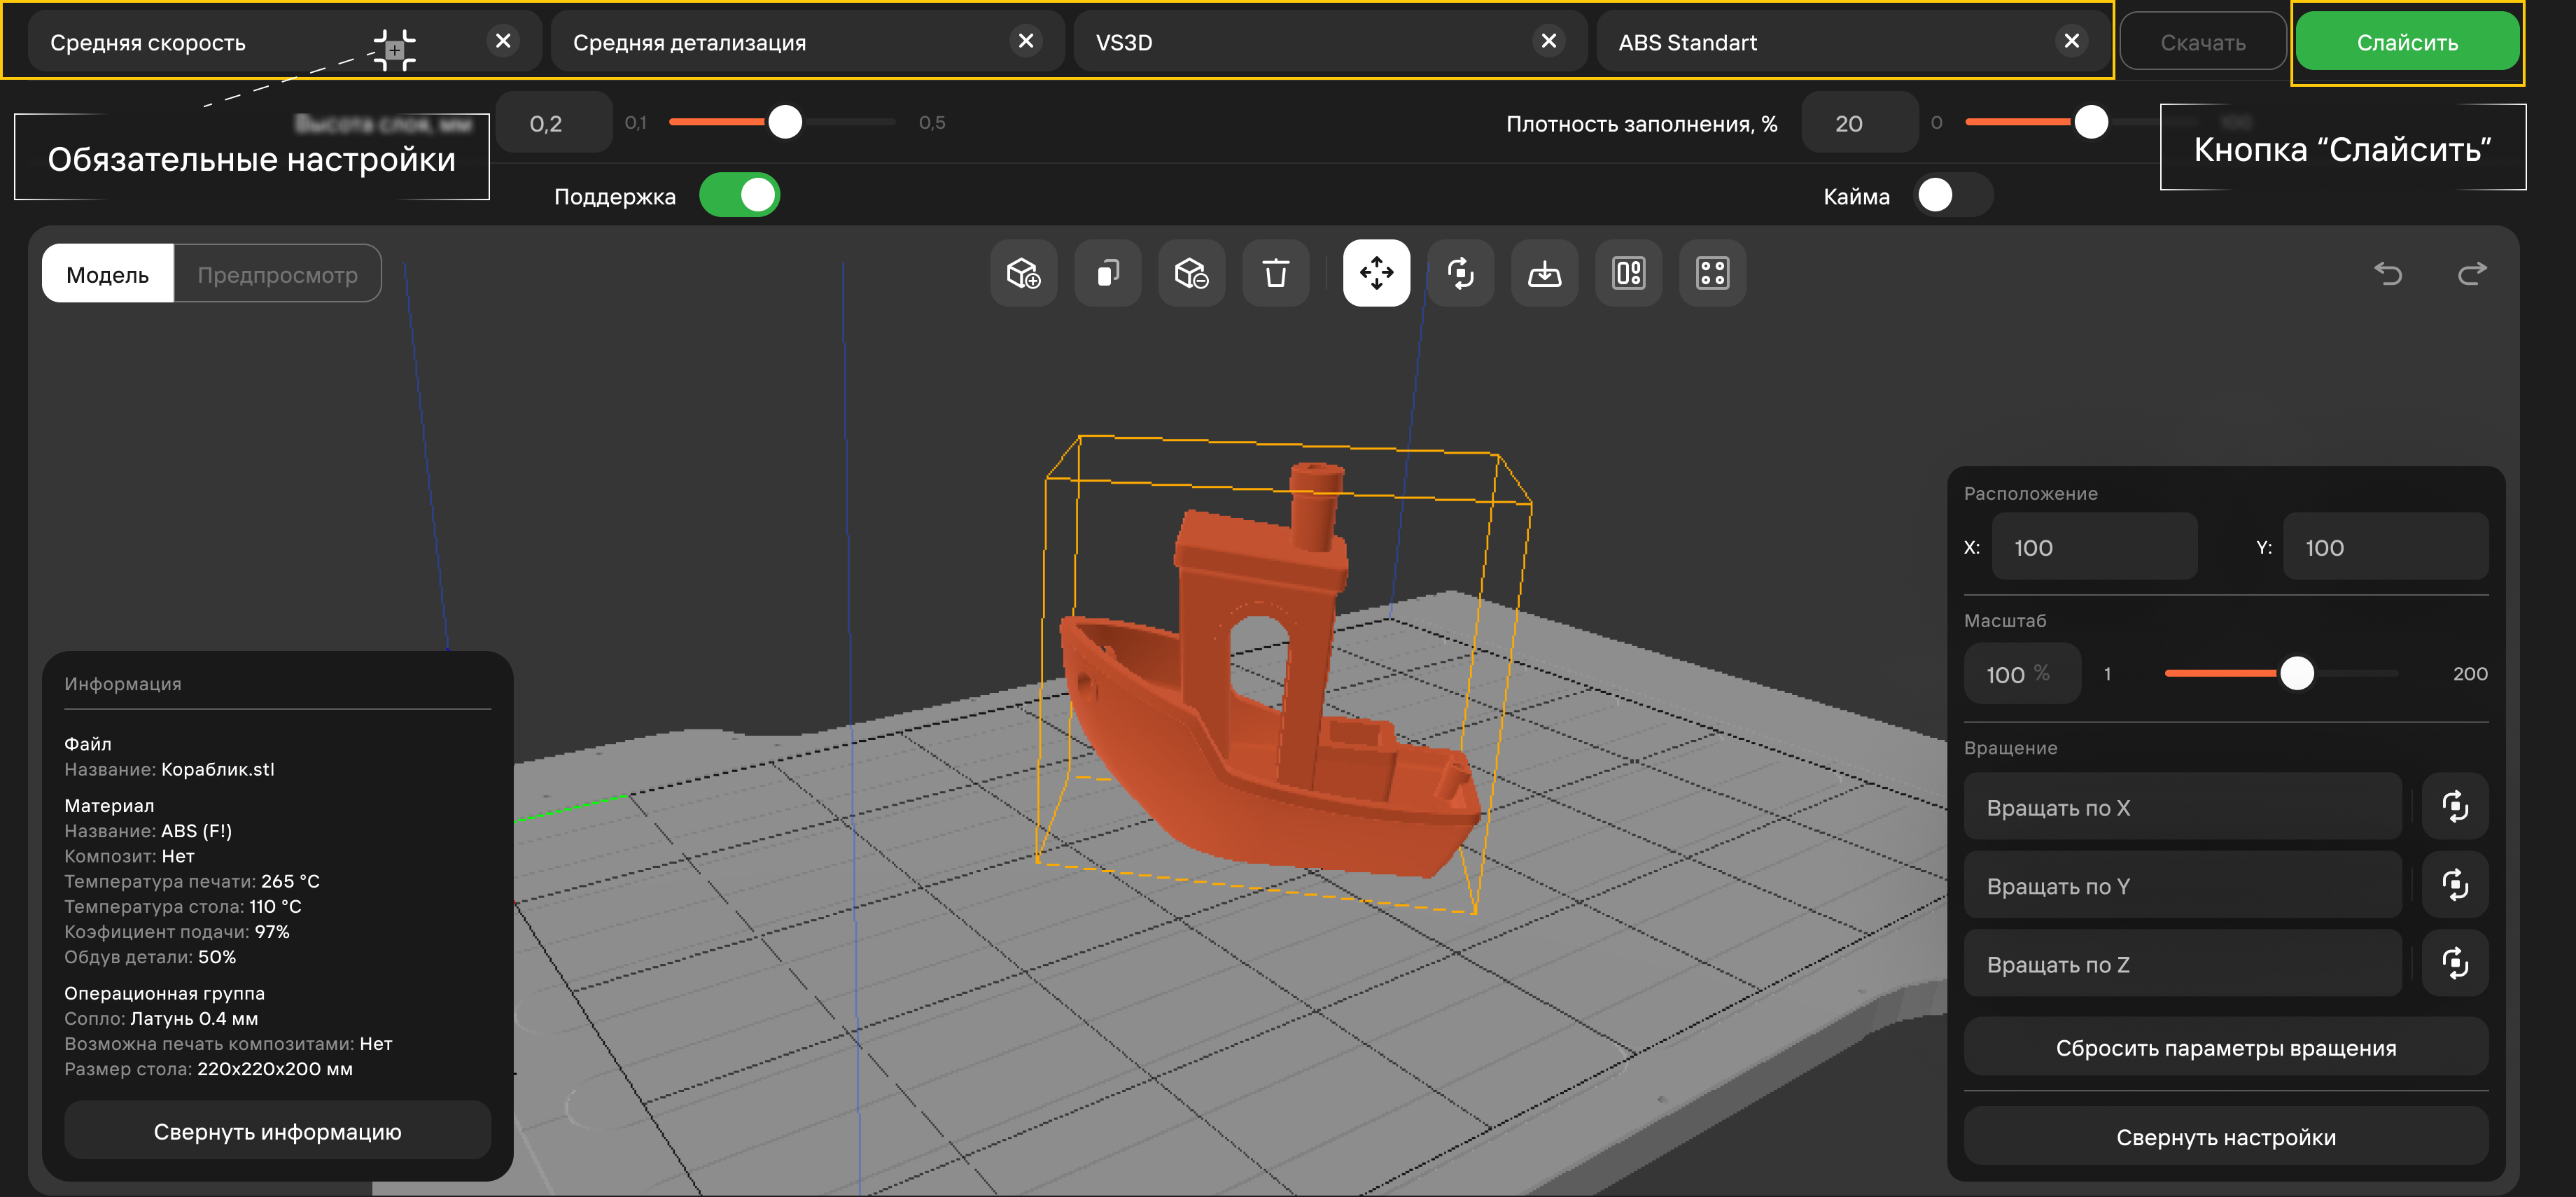Lay model on bed with the tray-arrow icon

(x=1544, y=273)
